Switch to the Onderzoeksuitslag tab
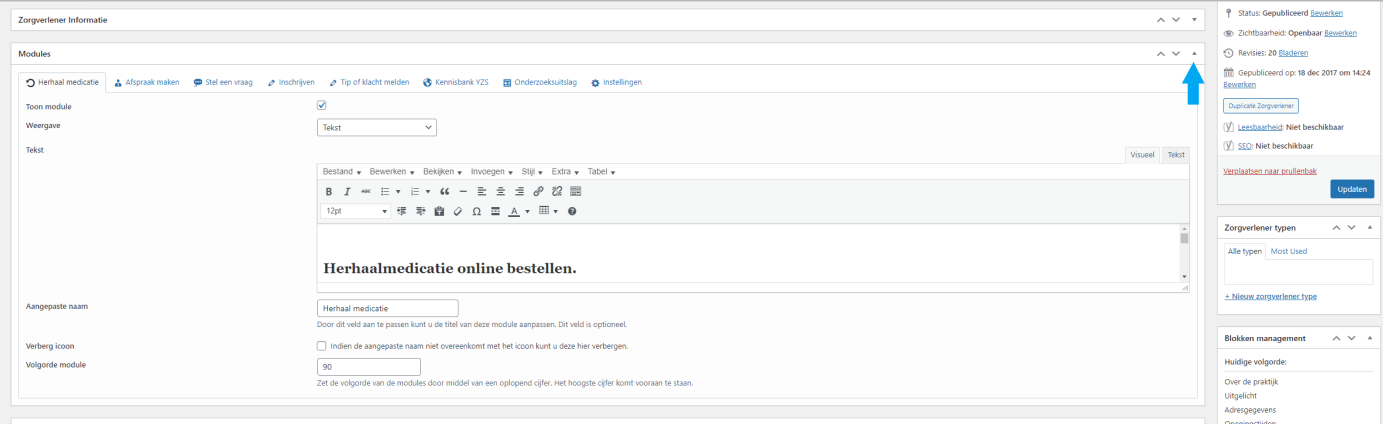This screenshot has height=424, width=1383. click(540, 82)
